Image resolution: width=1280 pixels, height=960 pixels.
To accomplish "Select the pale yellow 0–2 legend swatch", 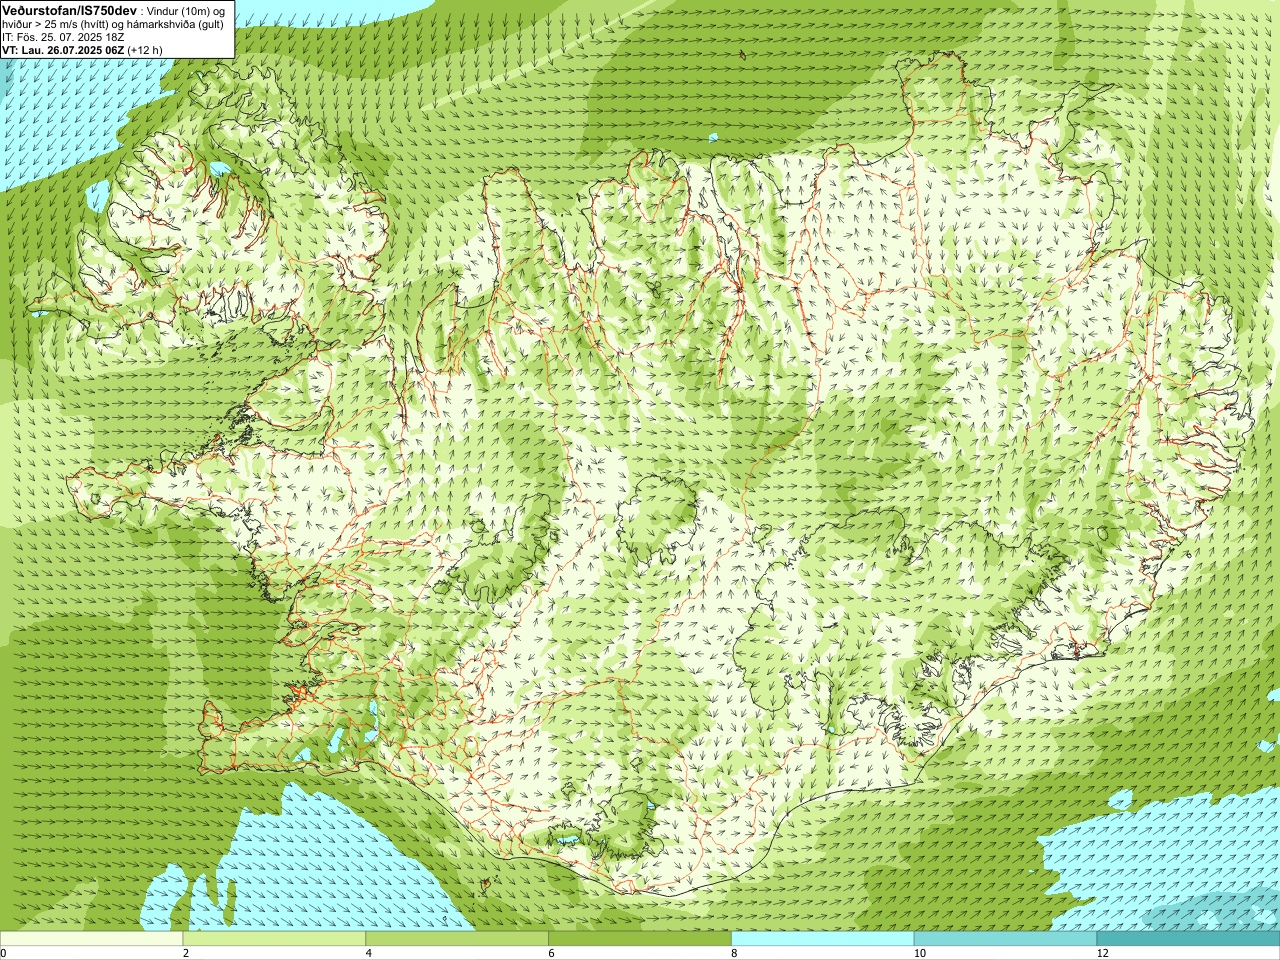I will pyautogui.click(x=92, y=939).
